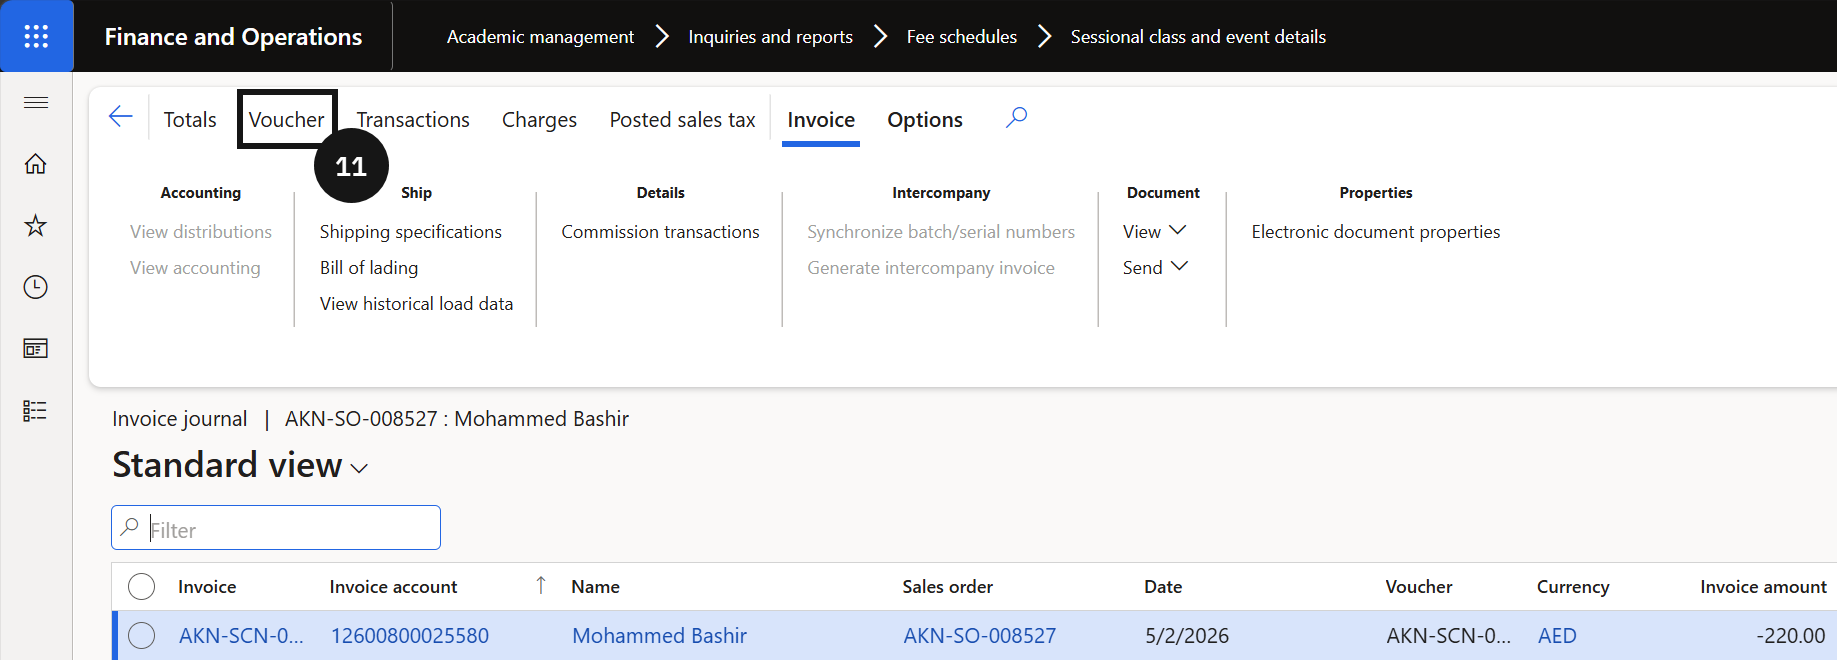This screenshot has height=660, width=1837.
Task: Open Commission transactions
Action: pos(661,232)
